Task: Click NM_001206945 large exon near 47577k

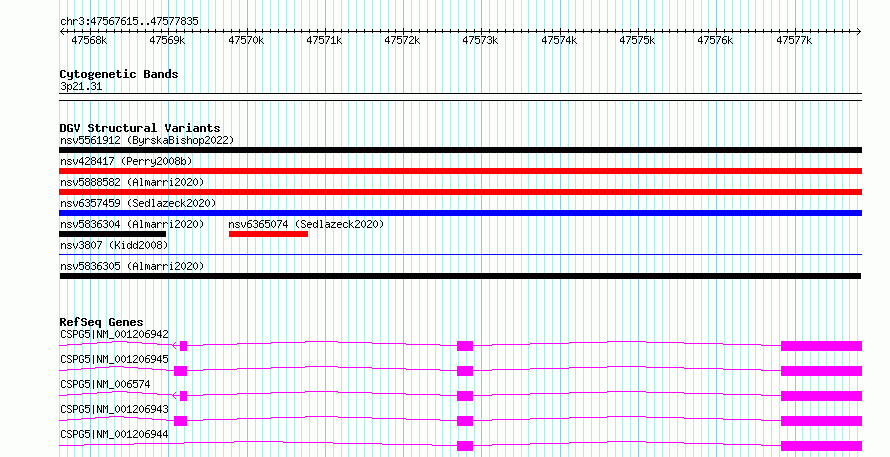Action: click(821, 371)
